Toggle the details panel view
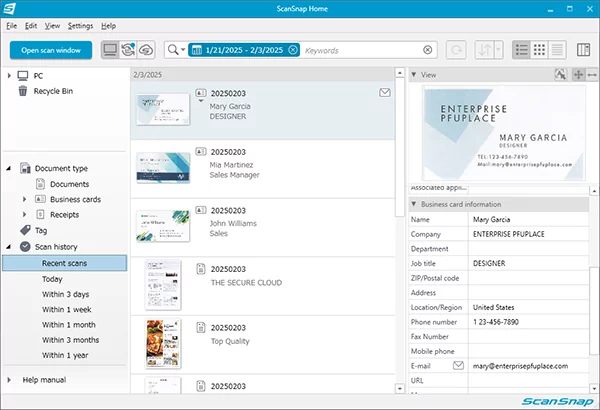 pos(558,49)
